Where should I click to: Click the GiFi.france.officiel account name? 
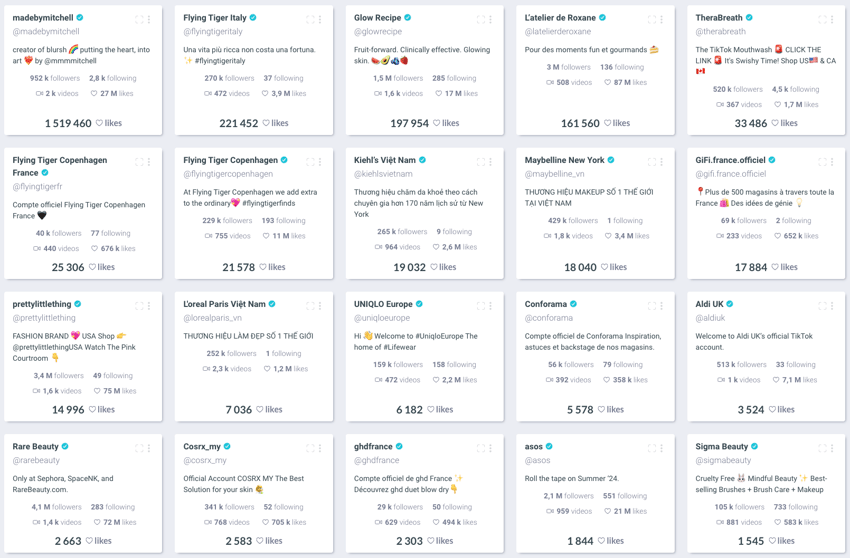(x=730, y=161)
